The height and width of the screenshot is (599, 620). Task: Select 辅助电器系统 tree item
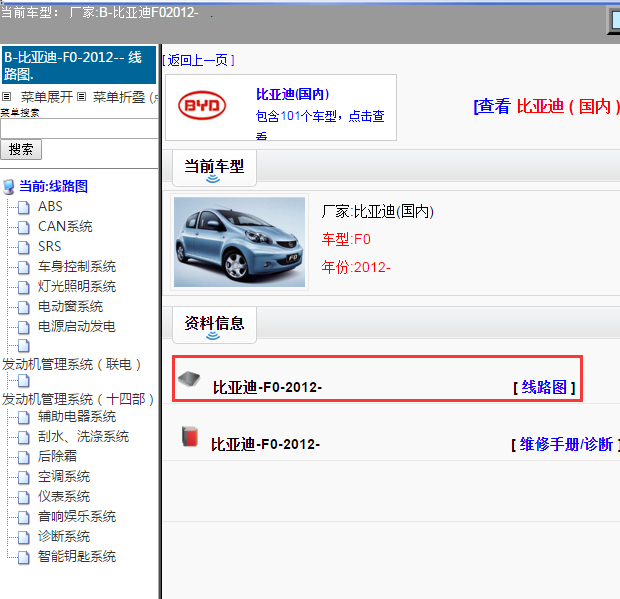(x=77, y=416)
